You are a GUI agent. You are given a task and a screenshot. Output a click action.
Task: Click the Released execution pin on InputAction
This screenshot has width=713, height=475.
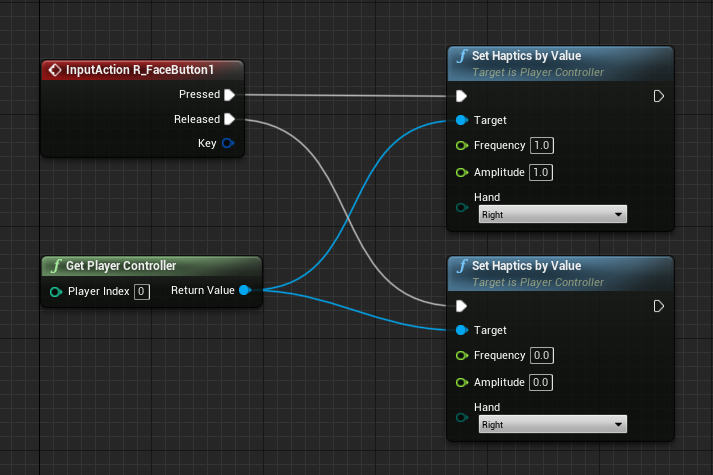point(229,119)
